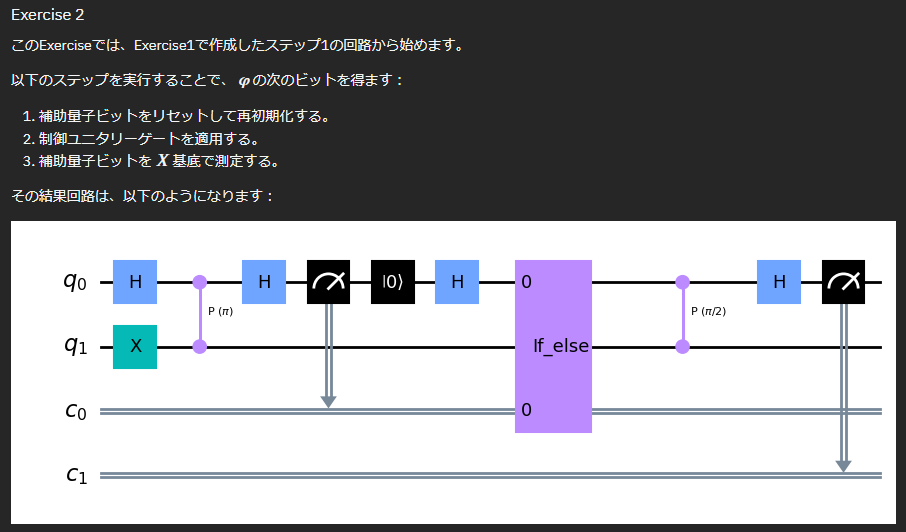Click the q1 qubit label
906x532 pixels.
click(x=76, y=347)
